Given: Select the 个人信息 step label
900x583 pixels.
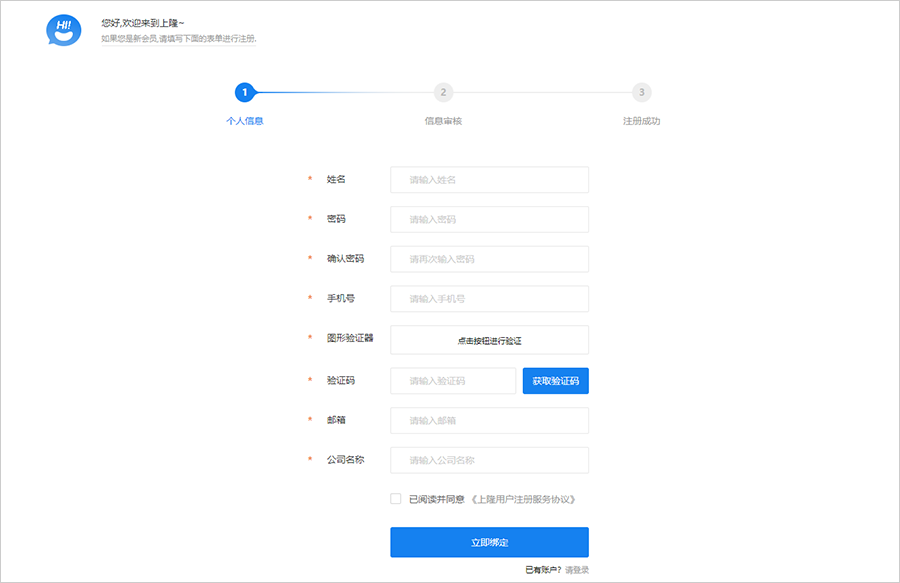Looking at the screenshot, I should coord(245,121).
